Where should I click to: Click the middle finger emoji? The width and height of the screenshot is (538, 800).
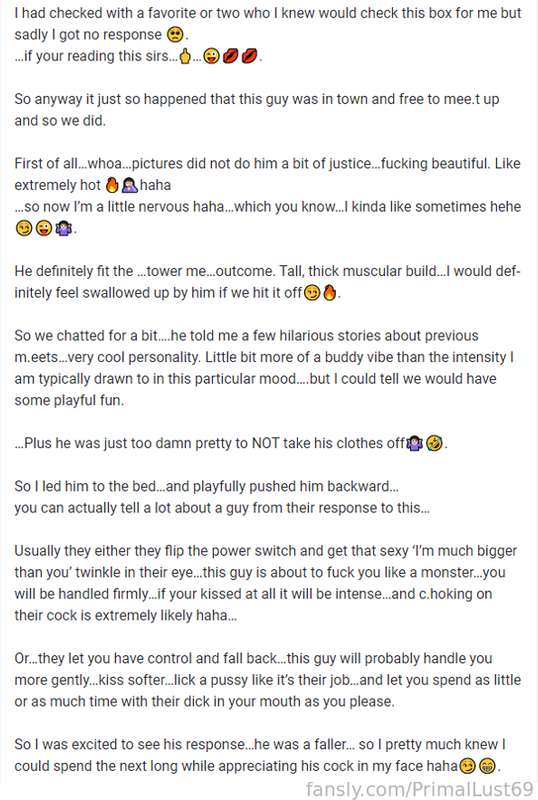(x=185, y=56)
